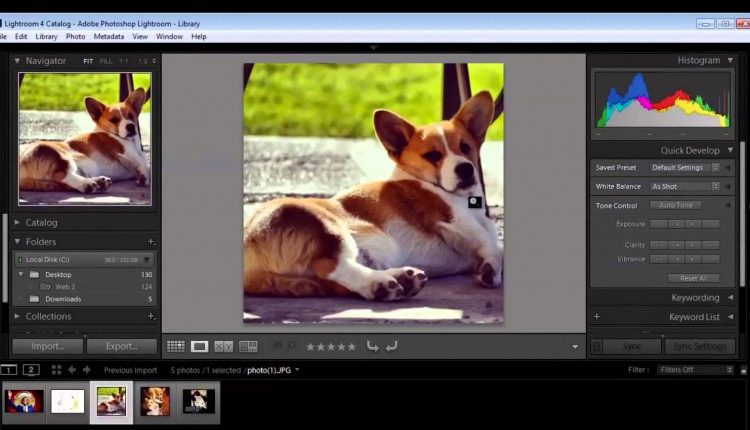Screen dimensions: 750x430
Task: Click the Sync button
Action: click(632, 346)
